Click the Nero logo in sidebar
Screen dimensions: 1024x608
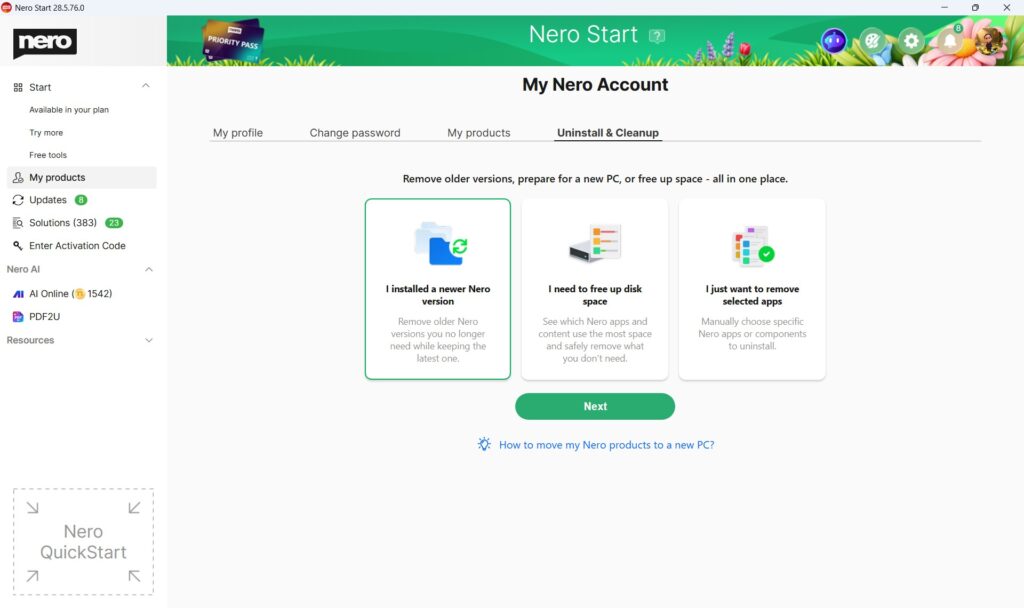coord(45,42)
